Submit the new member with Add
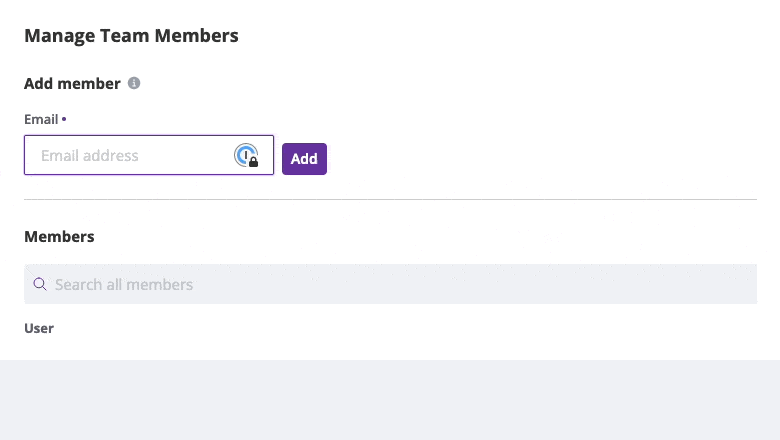This screenshot has width=780, height=440. pyautogui.click(x=304, y=159)
